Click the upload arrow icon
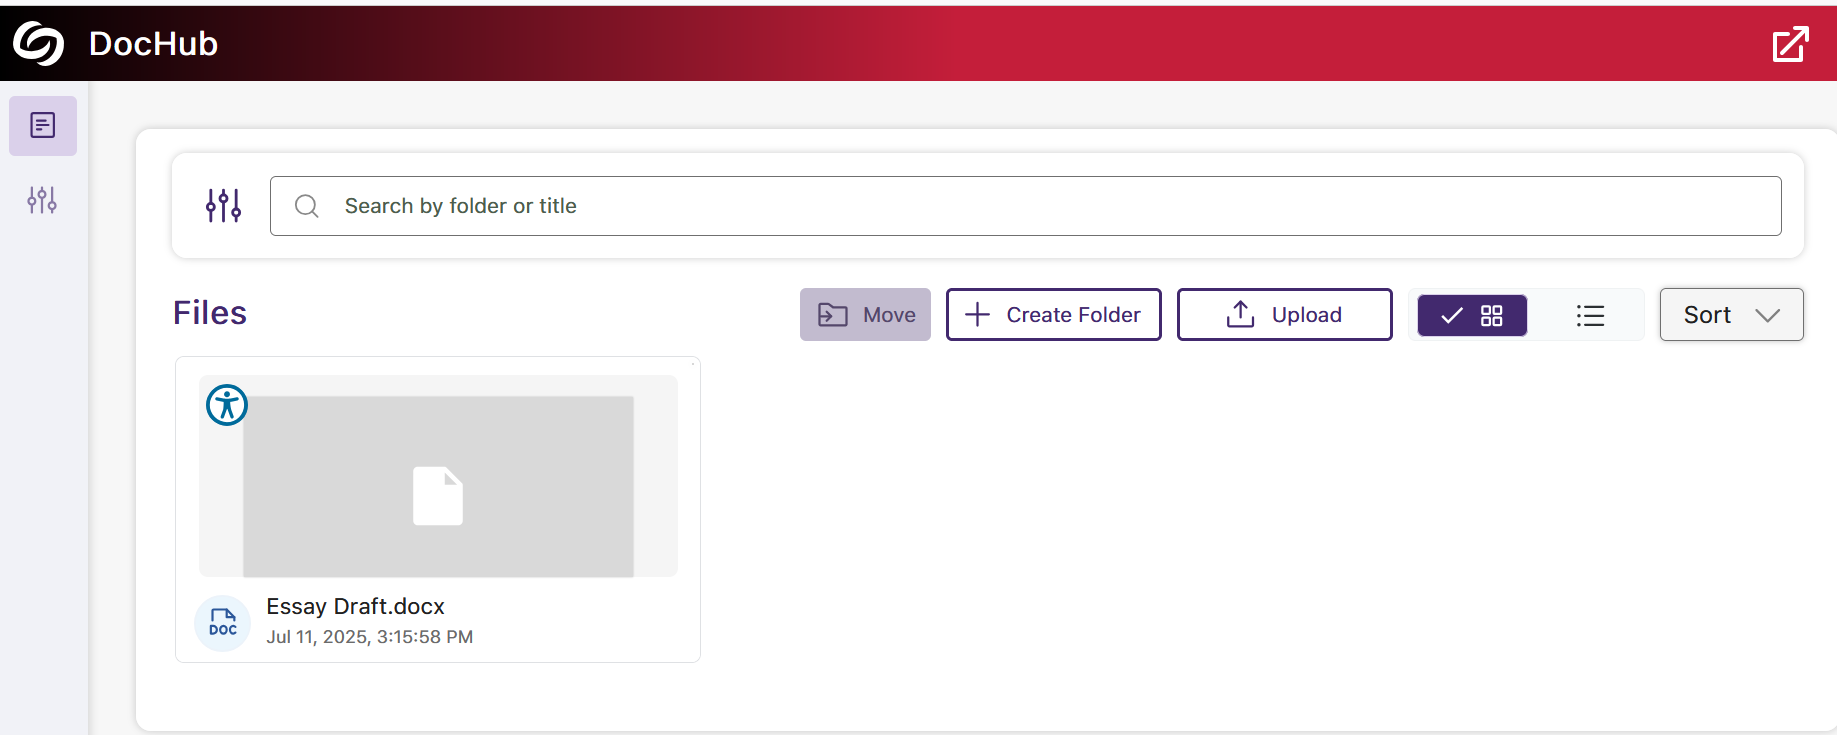This screenshot has width=1837, height=735. click(1240, 314)
